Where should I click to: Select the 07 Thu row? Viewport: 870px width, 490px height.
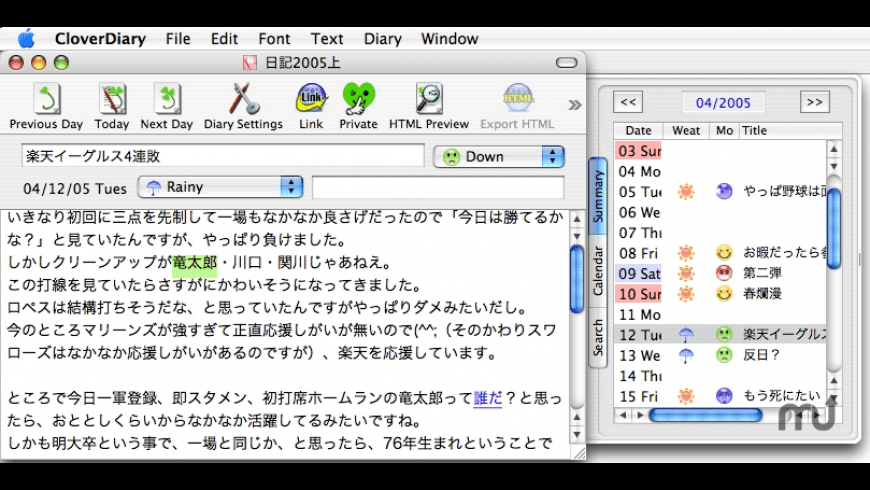pos(720,233)
